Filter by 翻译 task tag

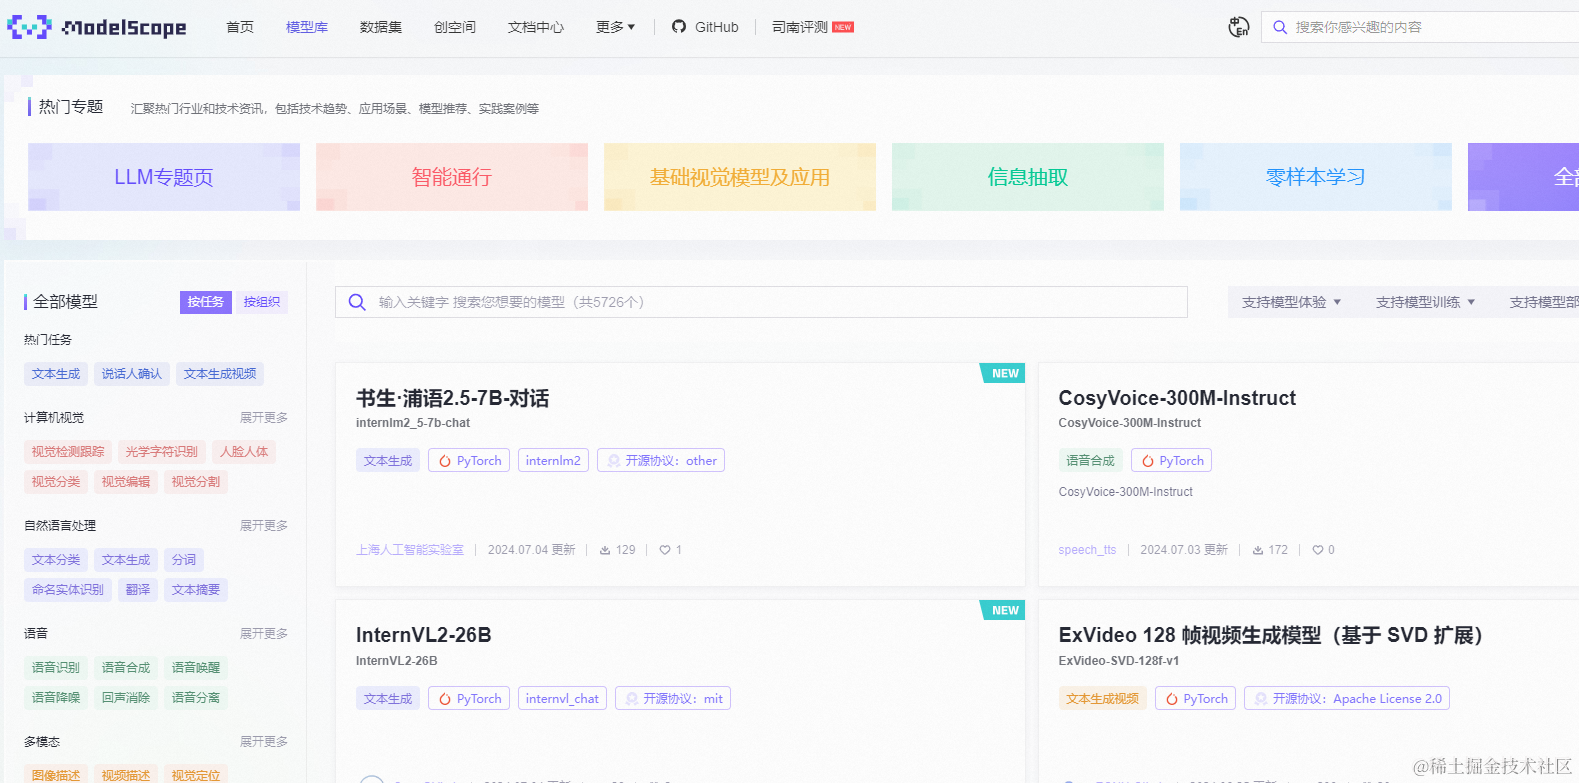point(138,590)
